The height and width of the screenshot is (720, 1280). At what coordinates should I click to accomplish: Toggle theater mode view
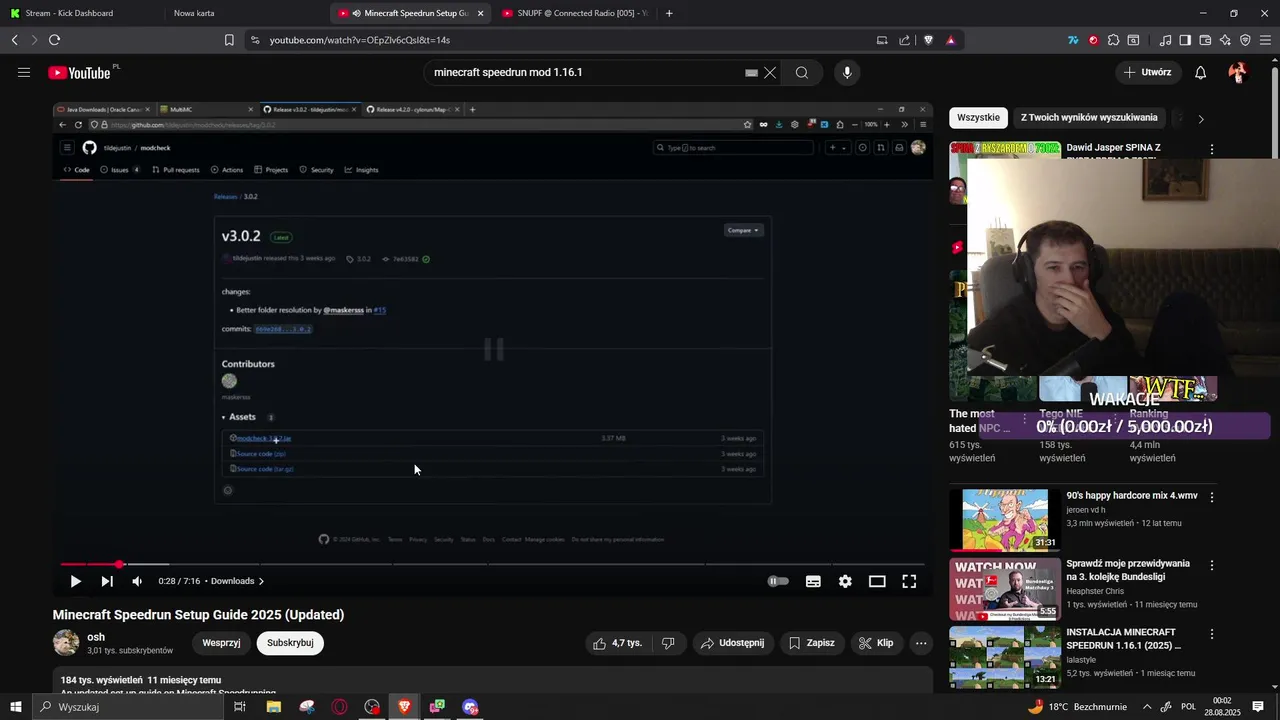[x=877, y=581]
